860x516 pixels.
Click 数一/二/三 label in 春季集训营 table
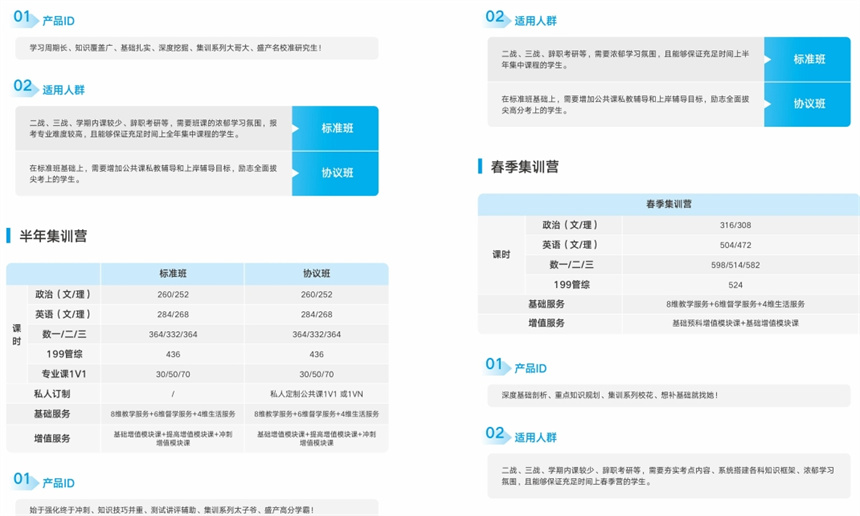pyautogui.click(x=572, y=264)
